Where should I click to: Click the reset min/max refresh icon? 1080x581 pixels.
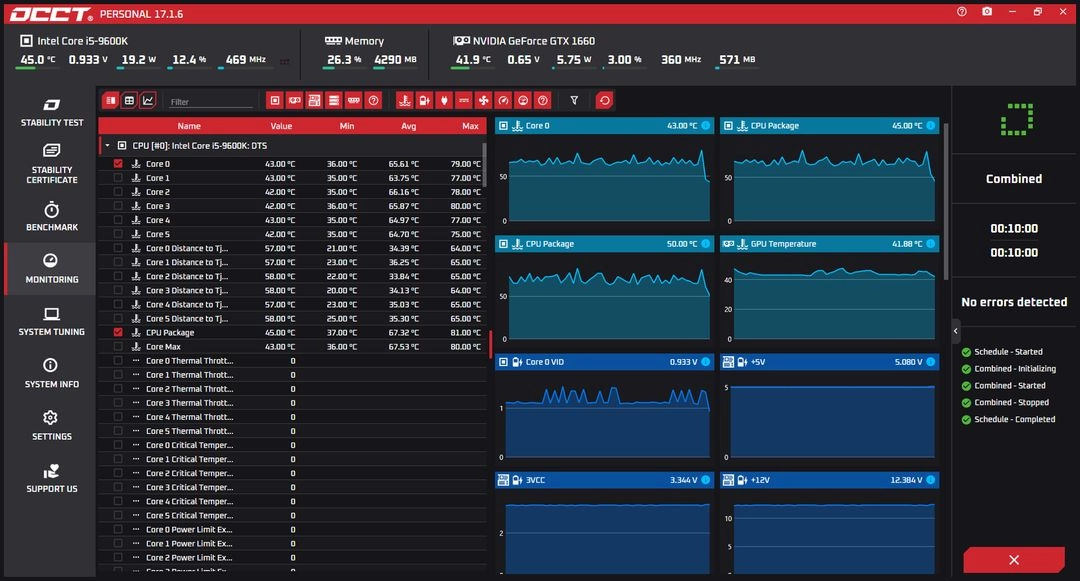(x=604, y=101)
